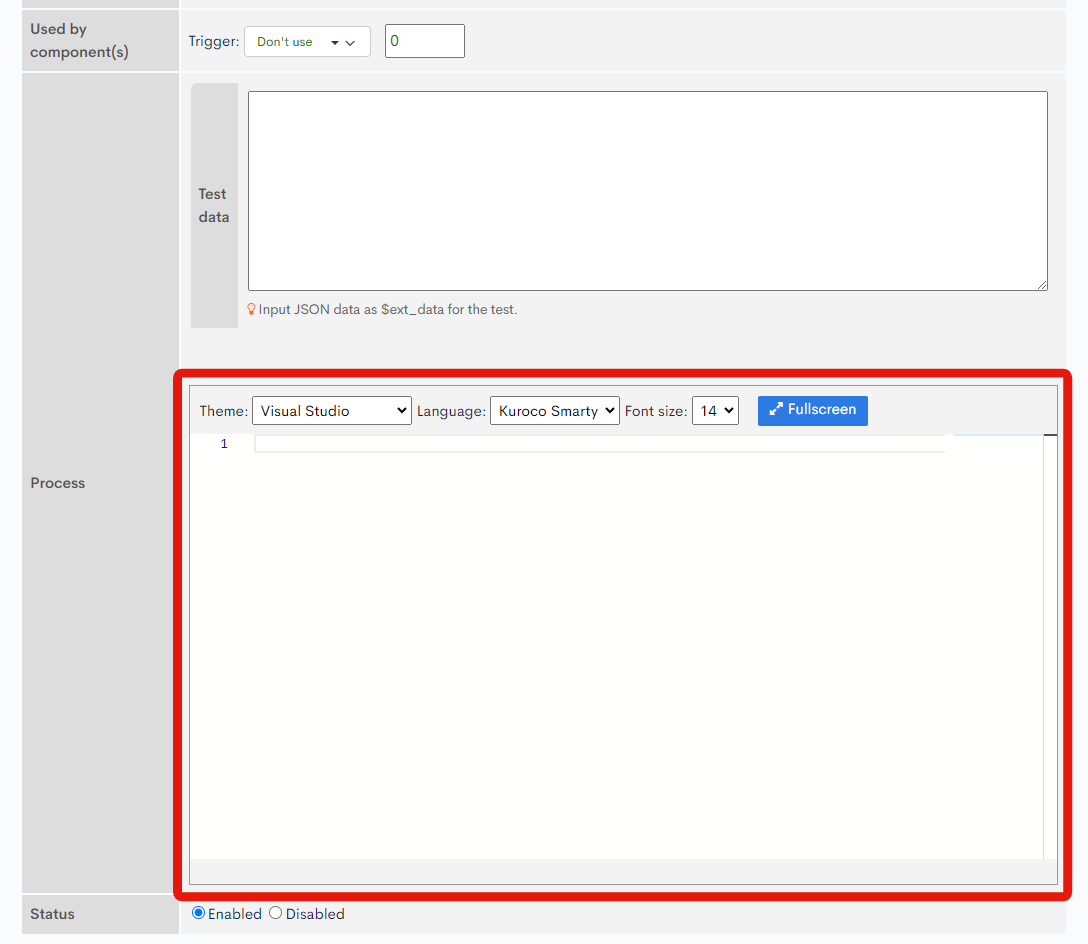
Task: Click the Fullscreen button
Action: point(812,410)
